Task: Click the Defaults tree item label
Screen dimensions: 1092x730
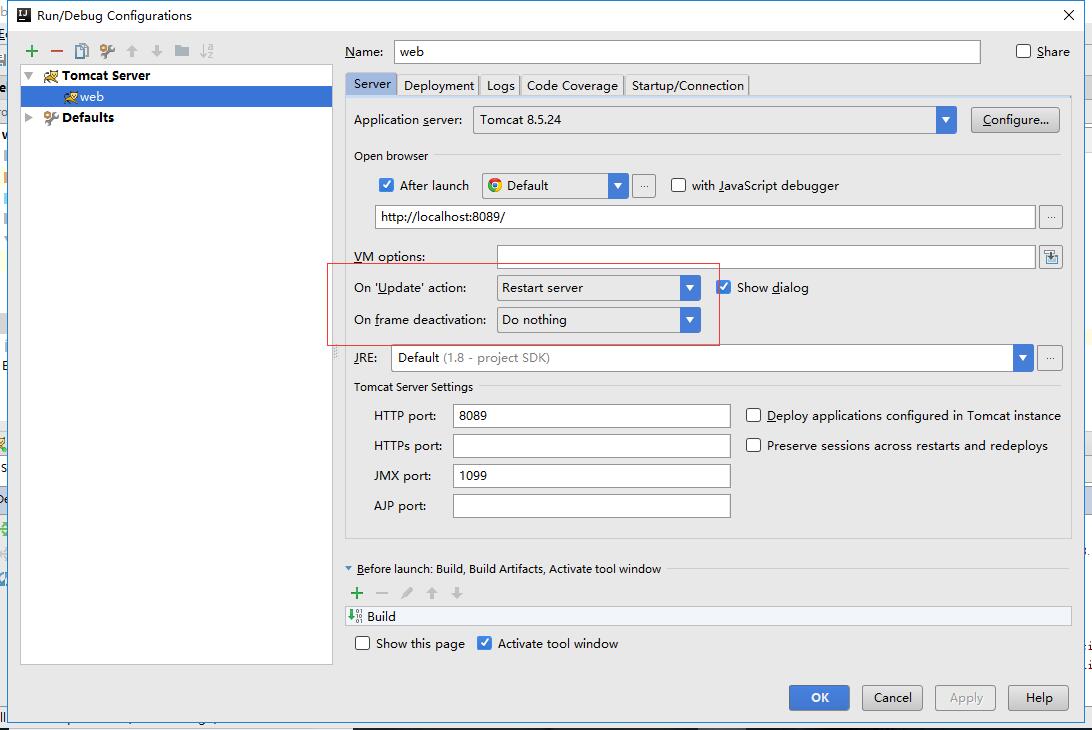Action: pyautogui.click(x=88, y=117)
